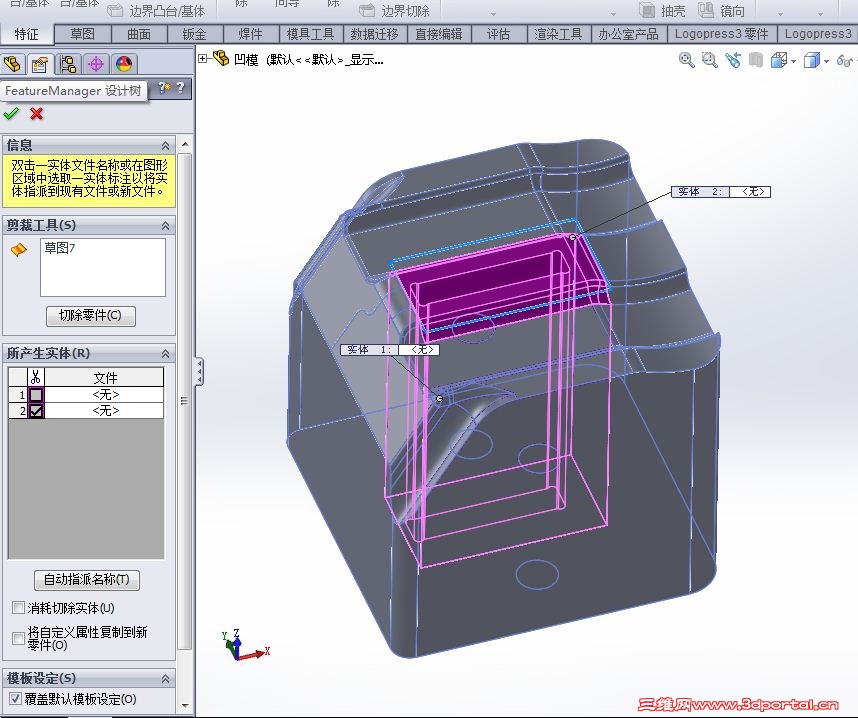Open the Logopress3 零件 tab
The image size is (858, 718).
(721, 34)
